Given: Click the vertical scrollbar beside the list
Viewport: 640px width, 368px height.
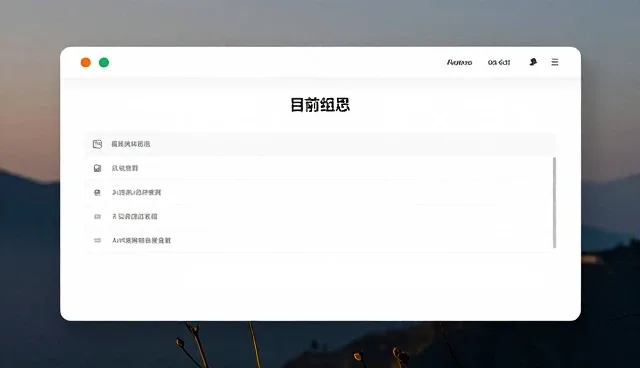Looking at the screenshot, I should pyautogui.click(x=554, y=202).
